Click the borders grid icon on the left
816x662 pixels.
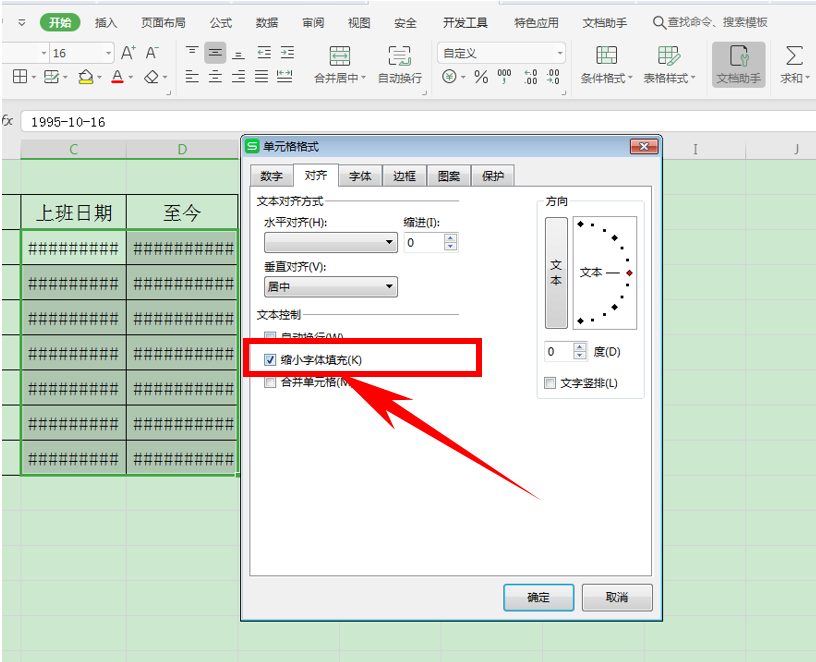tap(17, 75)
